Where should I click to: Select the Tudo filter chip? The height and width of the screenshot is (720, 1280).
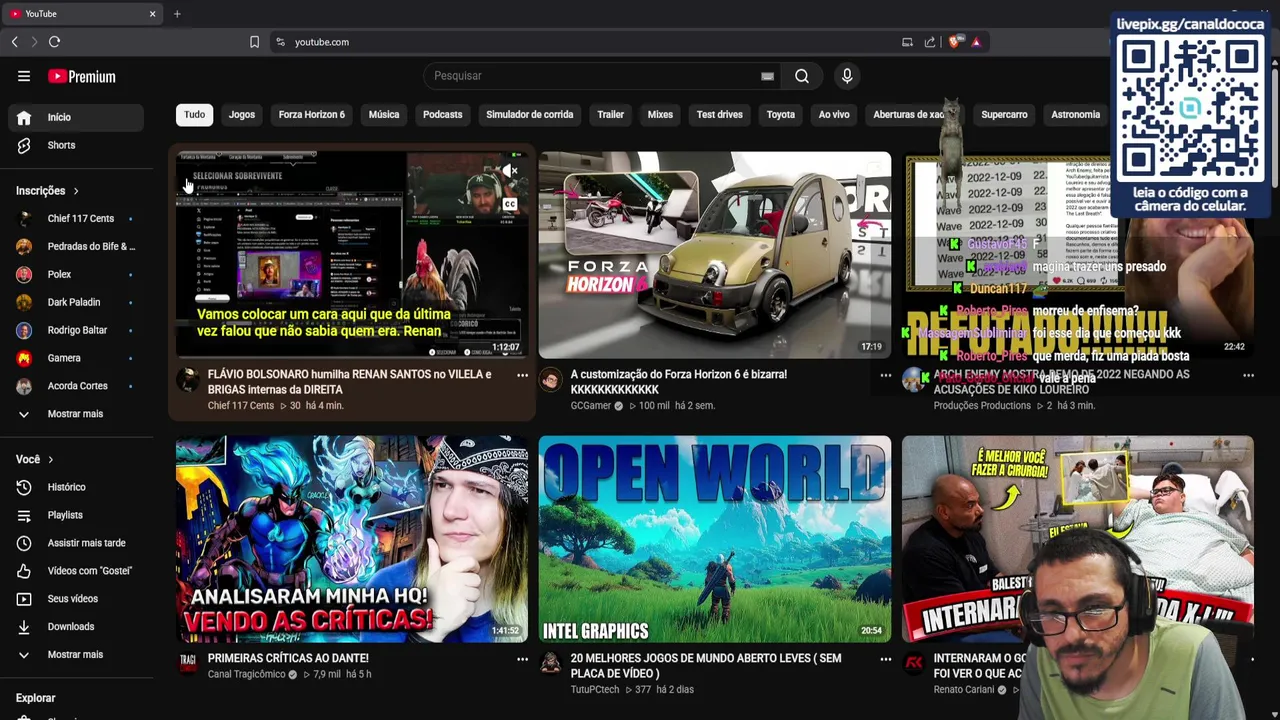194,115
